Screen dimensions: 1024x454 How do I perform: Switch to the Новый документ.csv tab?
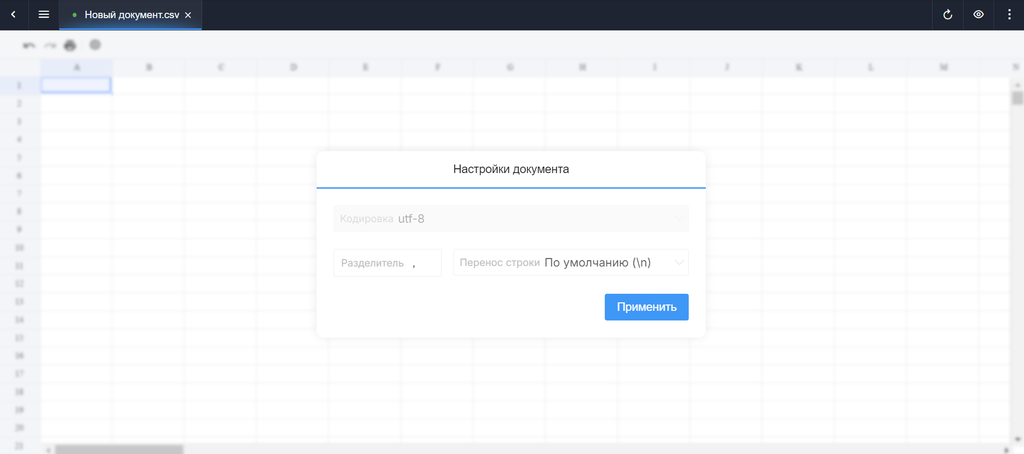tap(131, 15)
